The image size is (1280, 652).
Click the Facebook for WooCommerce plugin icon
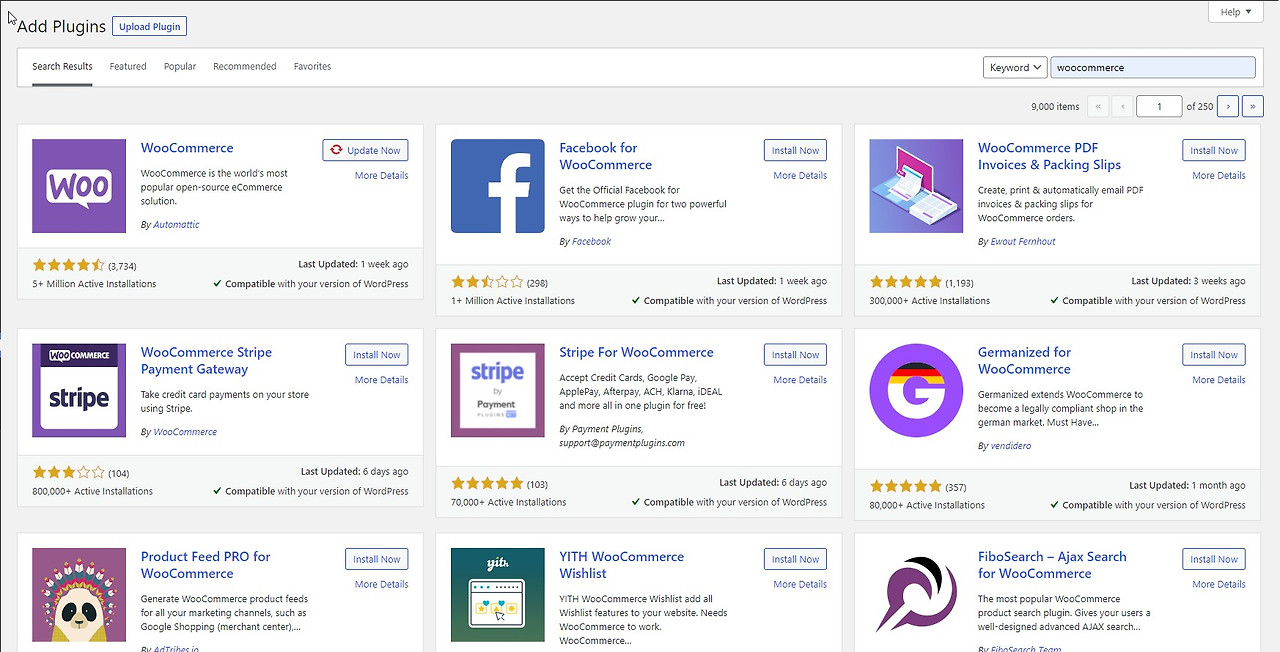point(498,186)
